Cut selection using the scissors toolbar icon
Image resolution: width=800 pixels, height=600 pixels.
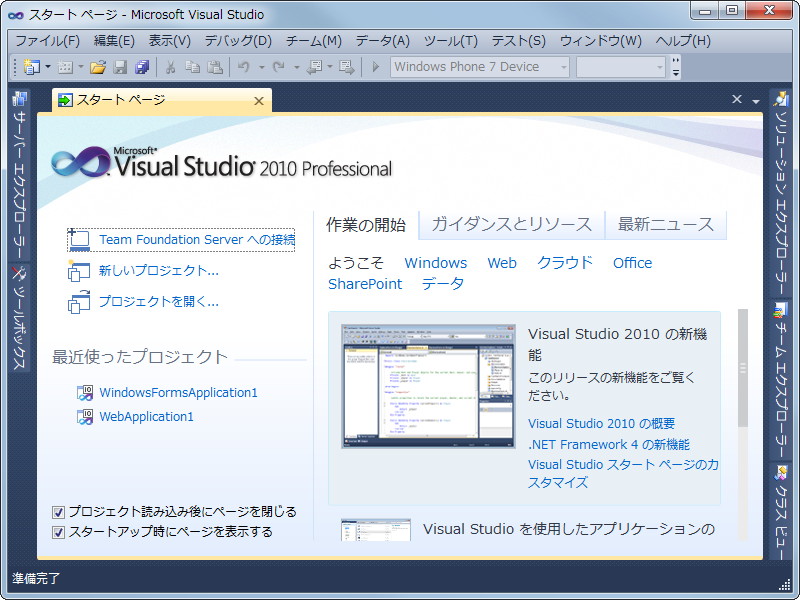171,67
